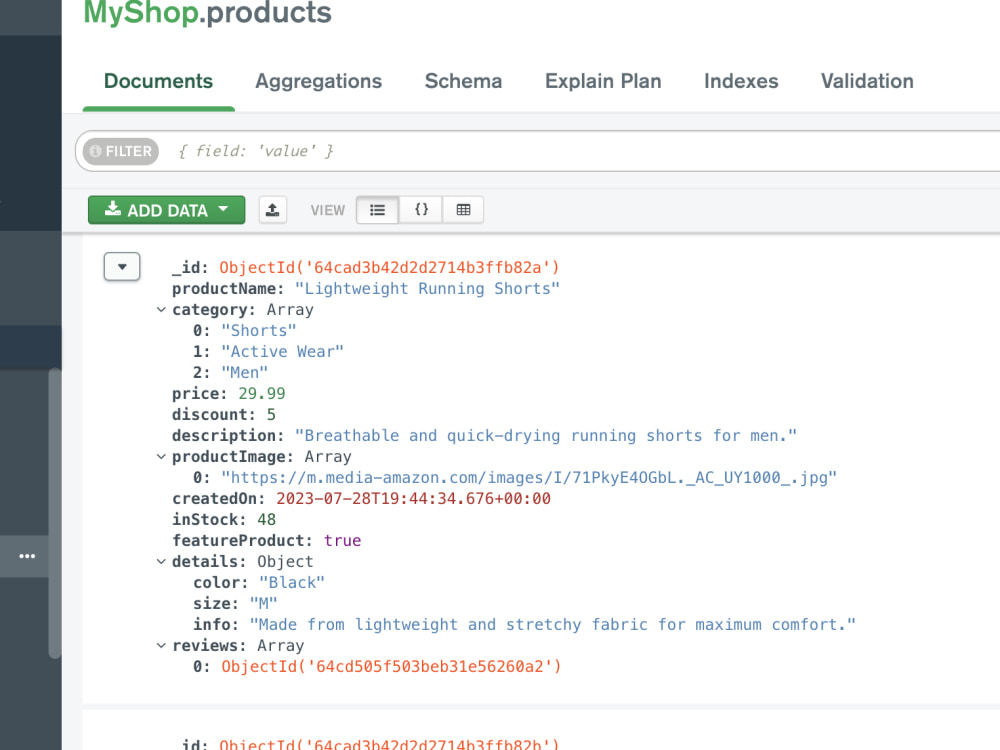This screenshot has width=1000, height=750.
Task: Switch to the table view icon
Action: pos(463,209)
